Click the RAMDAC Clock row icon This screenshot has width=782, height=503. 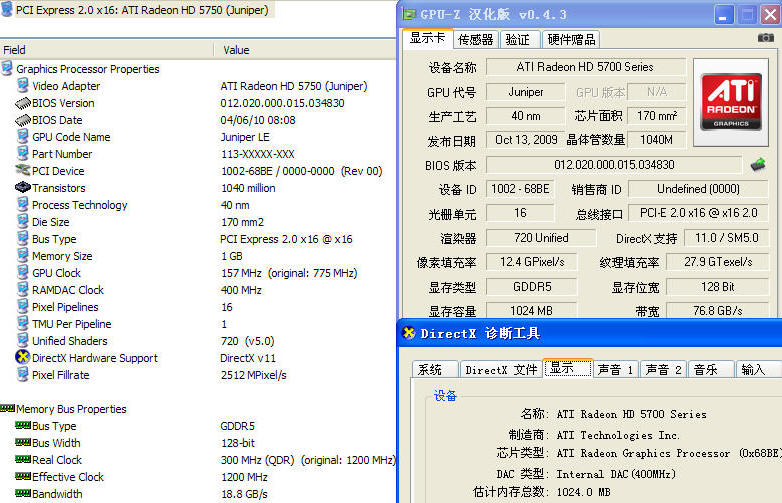coord(23,289)
